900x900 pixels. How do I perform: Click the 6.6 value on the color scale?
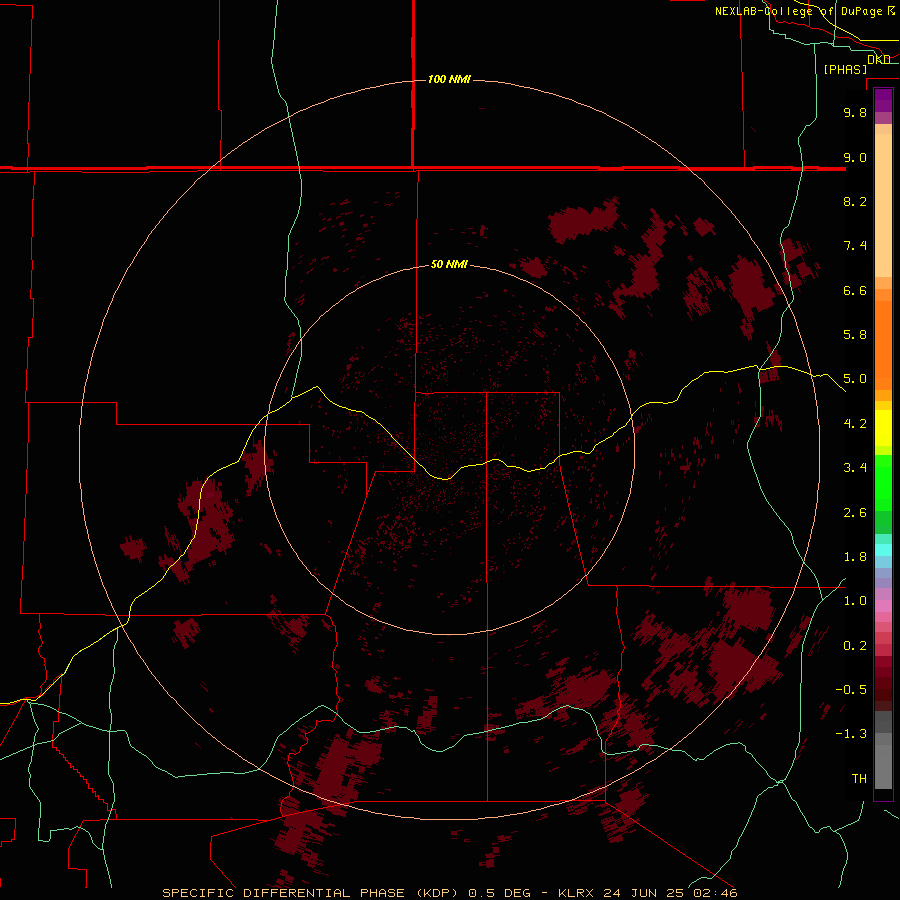[x=855, y=290]
